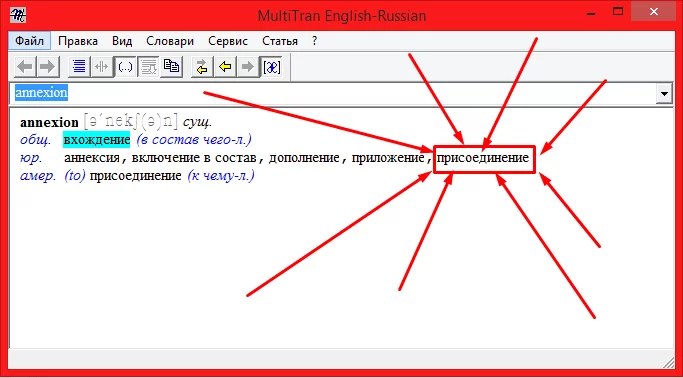Click присоединение in the юр. row
Image resolution: width=683 pixels, height=378 pixels.
pos(483,158)
